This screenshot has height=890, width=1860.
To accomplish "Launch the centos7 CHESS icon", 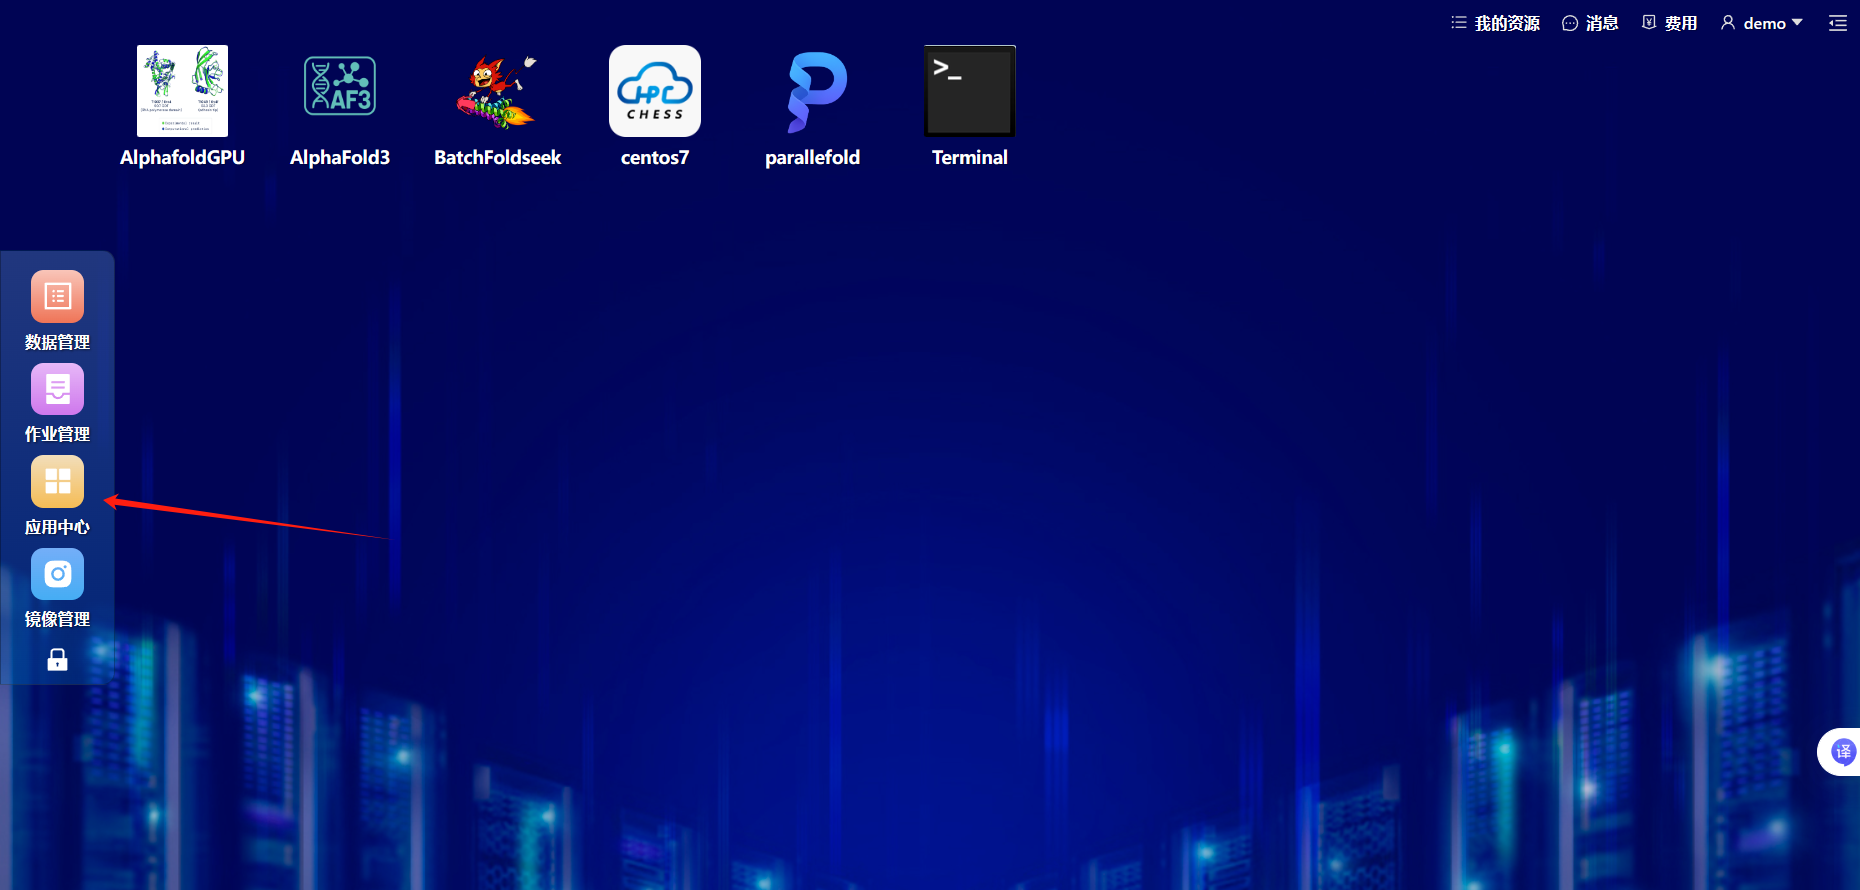I will (x=655, y=91).
